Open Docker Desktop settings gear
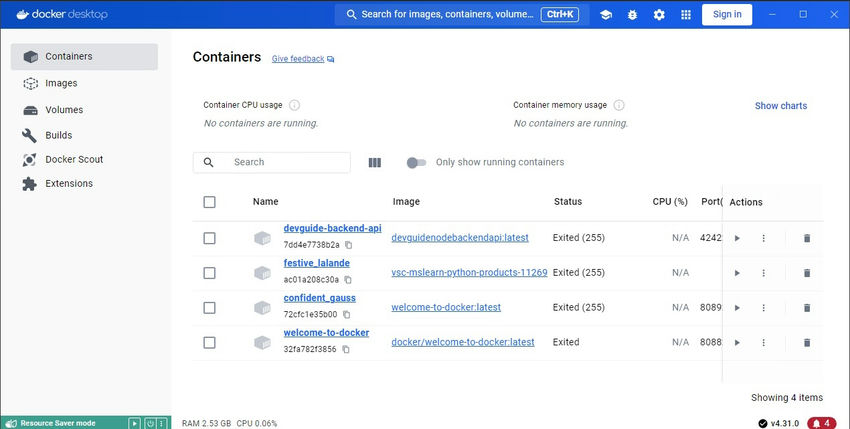 [x=659, y=14]
